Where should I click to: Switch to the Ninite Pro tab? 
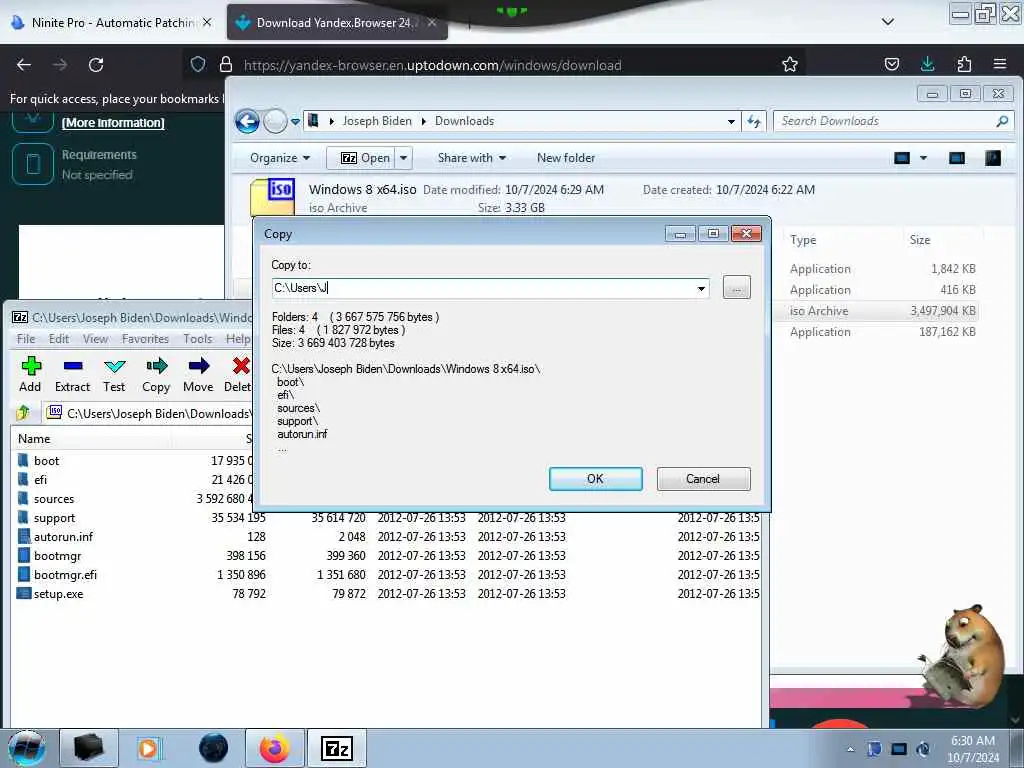[111, 22]
